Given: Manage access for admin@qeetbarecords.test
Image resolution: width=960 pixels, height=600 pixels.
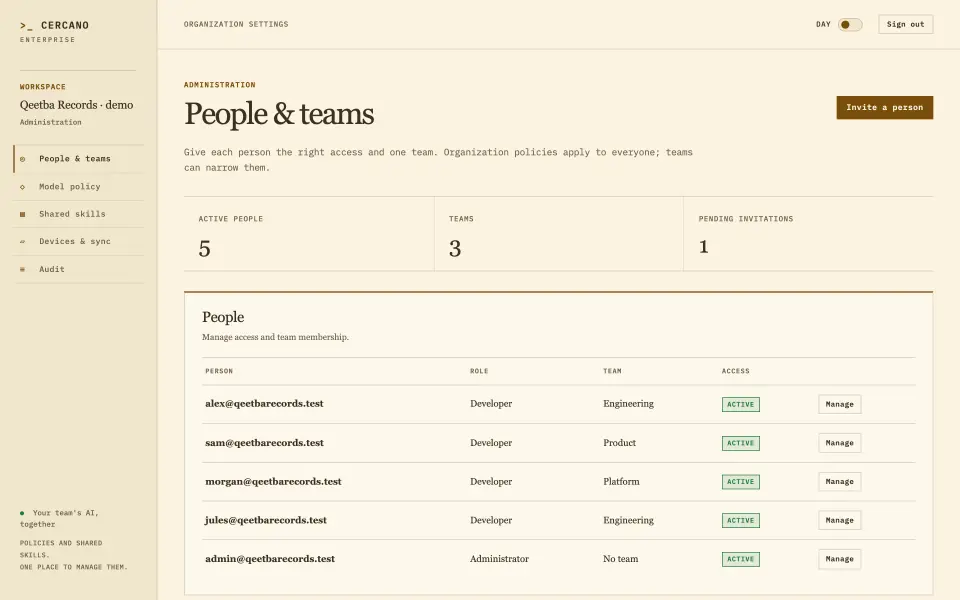Looking at the screenshot, I should (839, 559).
